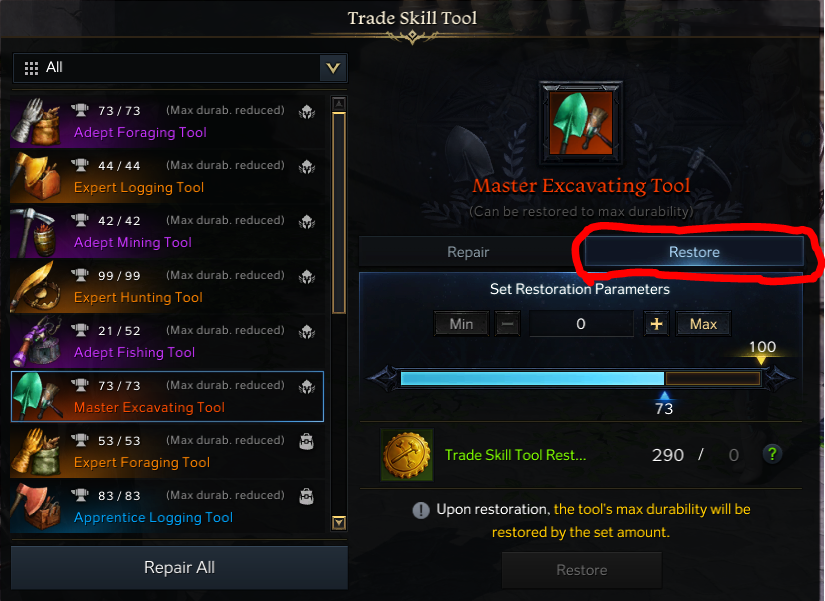Click the Expert Hunting Tool icon
Image resolution: width=825 pixels, height=601 pixels.
(x=36, y=287)
